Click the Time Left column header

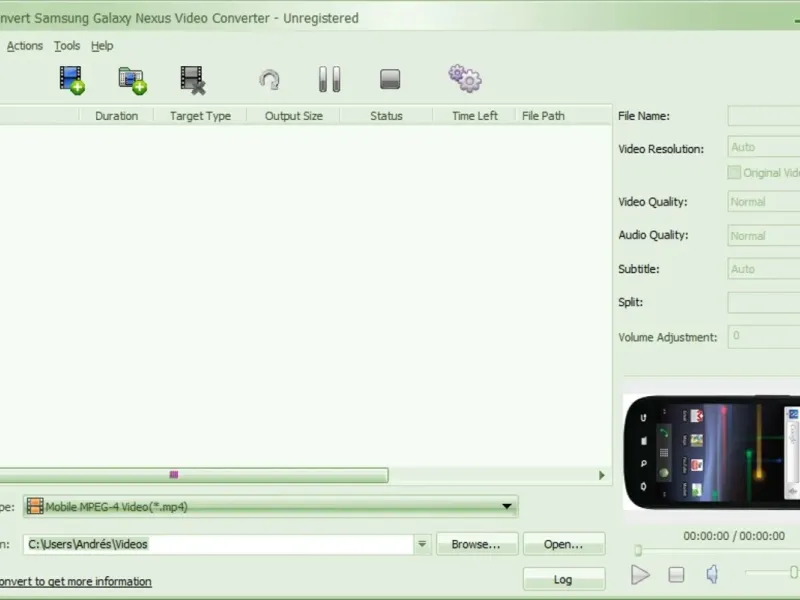coord(474,116)
